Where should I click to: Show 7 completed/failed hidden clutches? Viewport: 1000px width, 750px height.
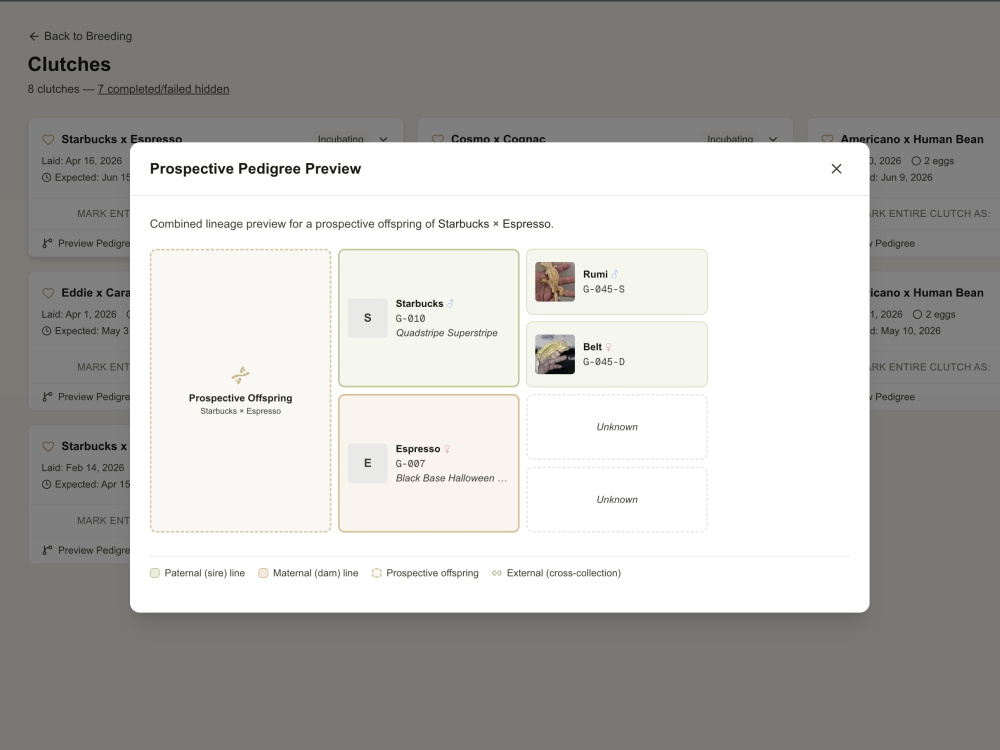coord(163,89)
